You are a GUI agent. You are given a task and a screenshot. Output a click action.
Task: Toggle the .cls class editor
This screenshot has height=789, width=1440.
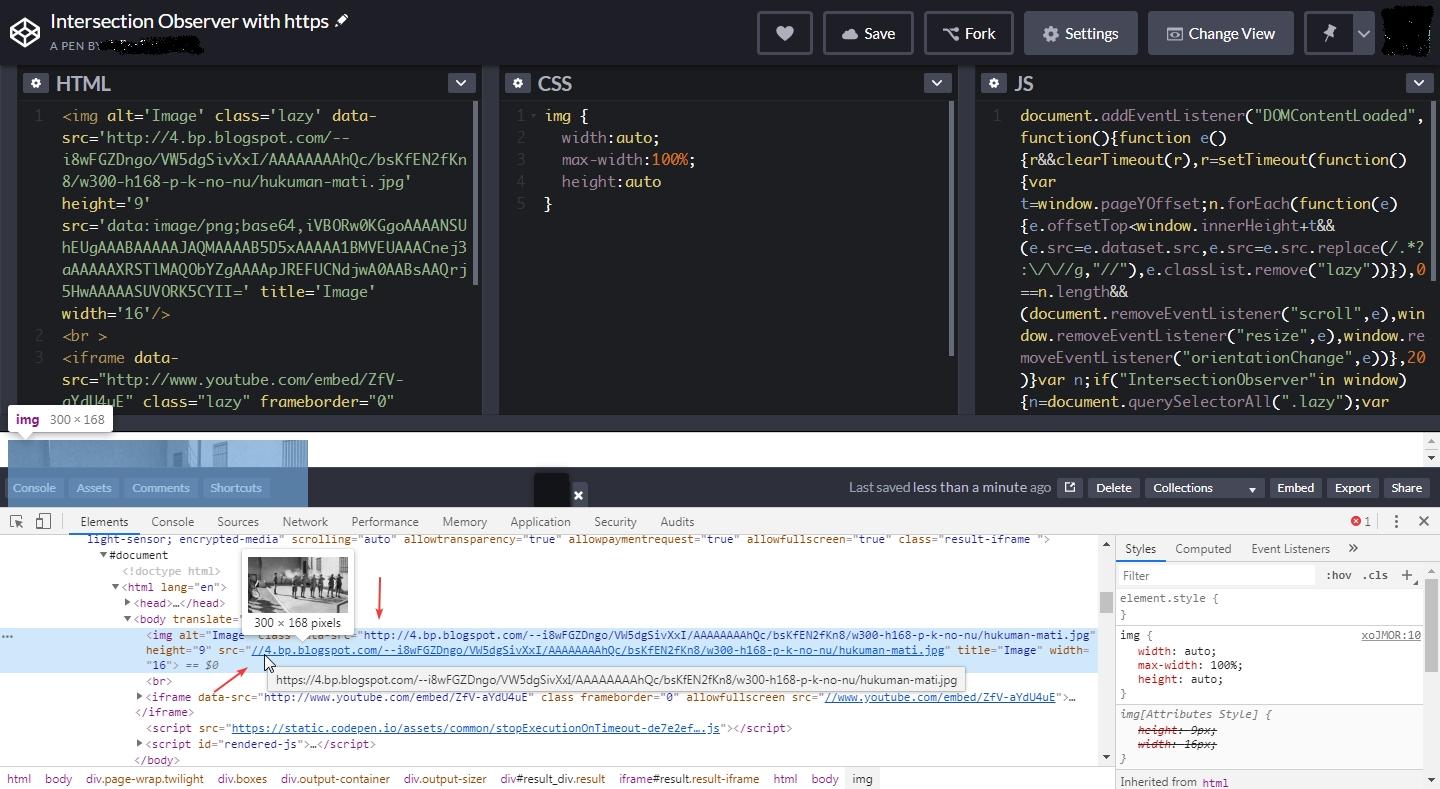pyautogui.click(x=1377, y=576)
